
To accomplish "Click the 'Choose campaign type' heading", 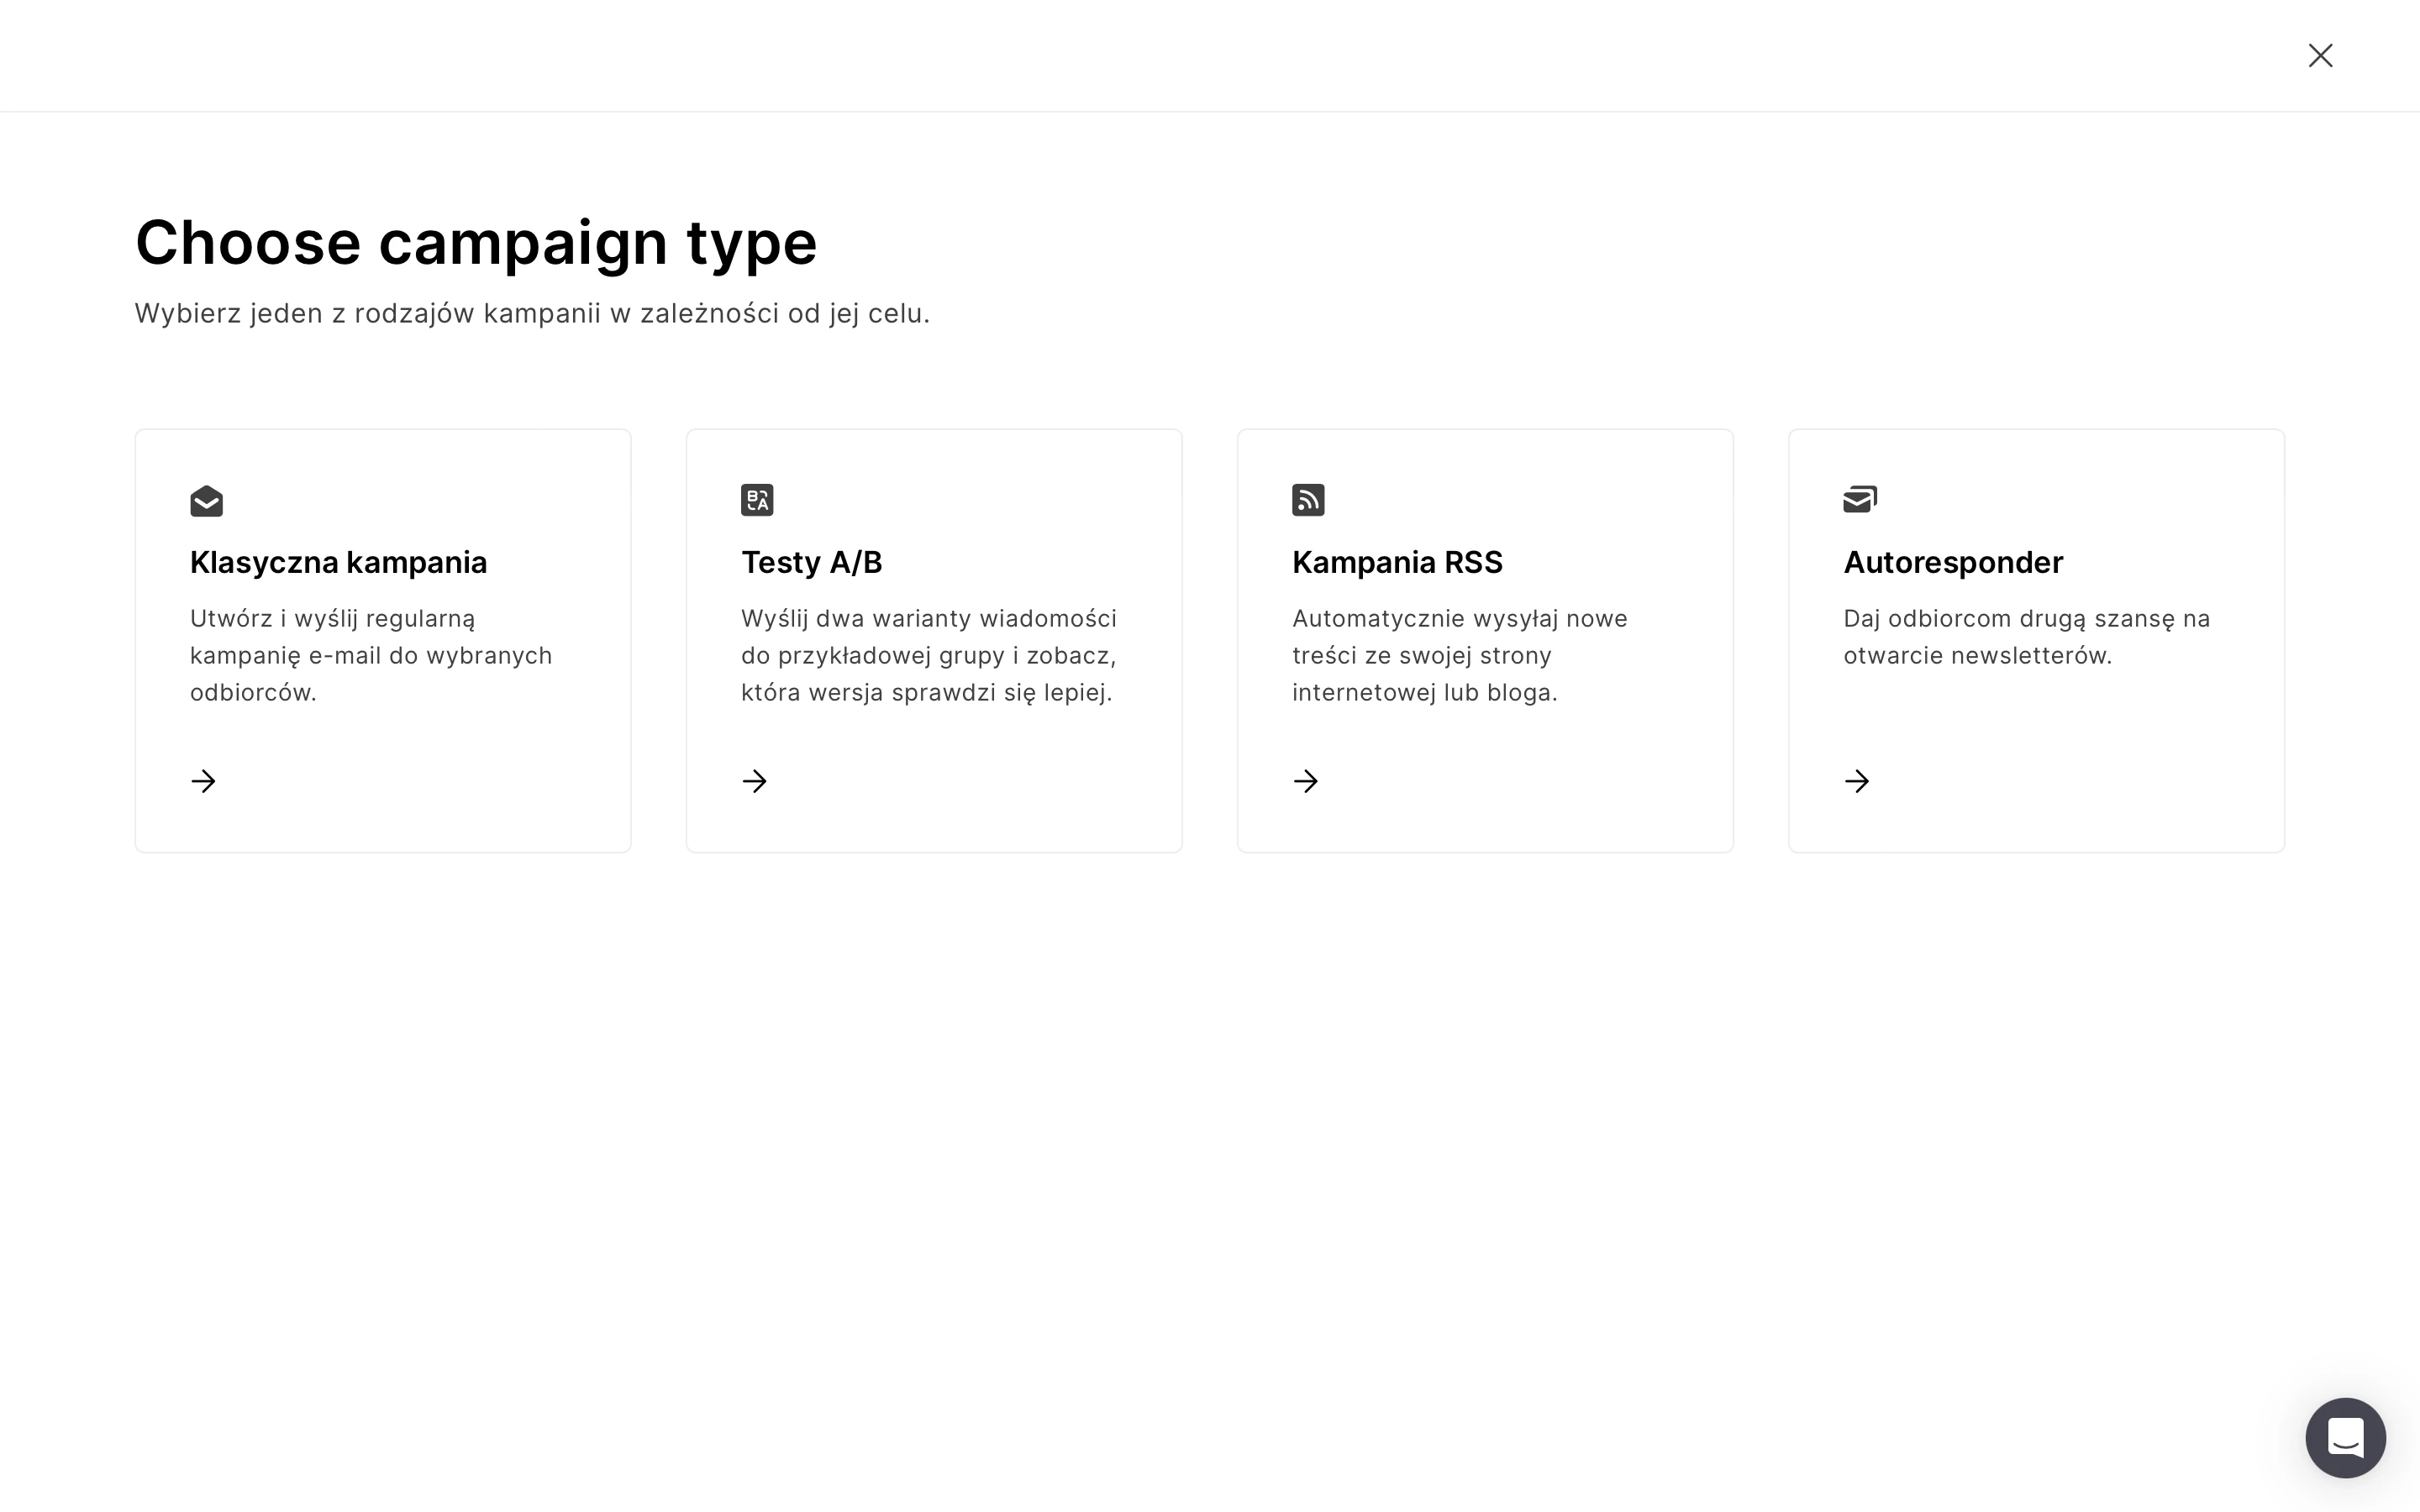I will (x=476, y=243).
